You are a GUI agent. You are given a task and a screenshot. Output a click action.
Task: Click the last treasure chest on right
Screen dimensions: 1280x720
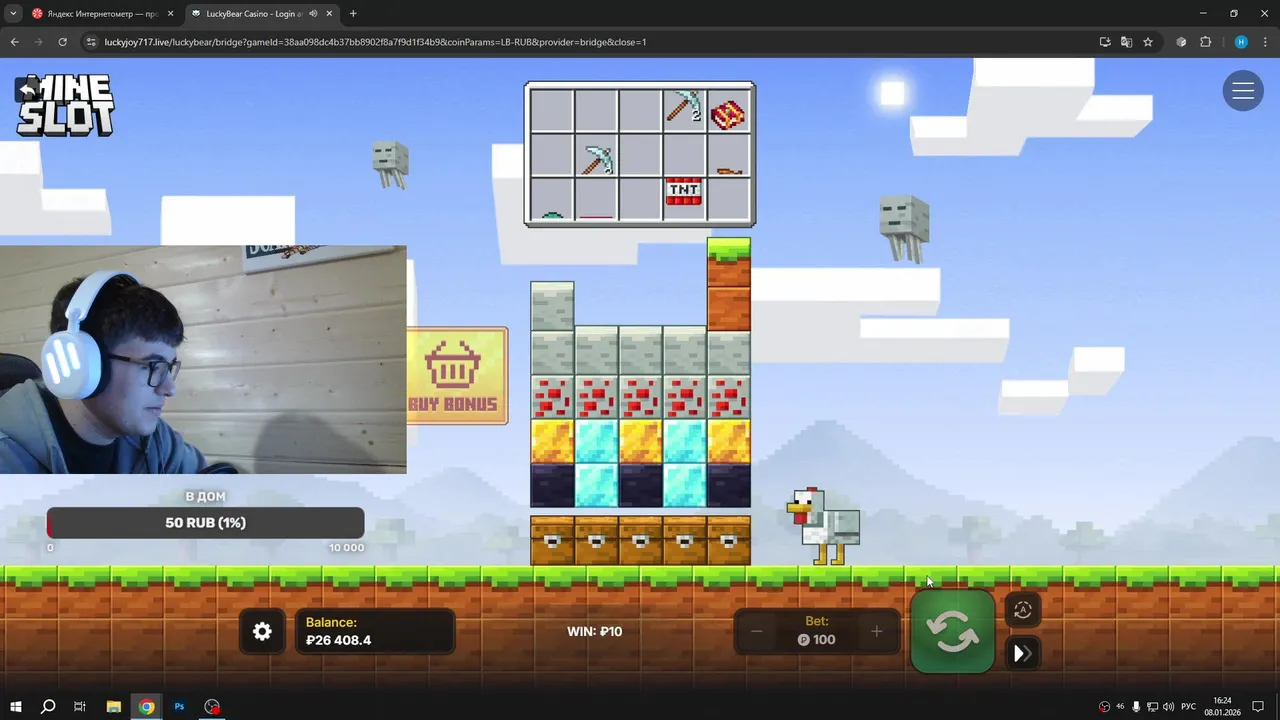[x=728, y=540]
